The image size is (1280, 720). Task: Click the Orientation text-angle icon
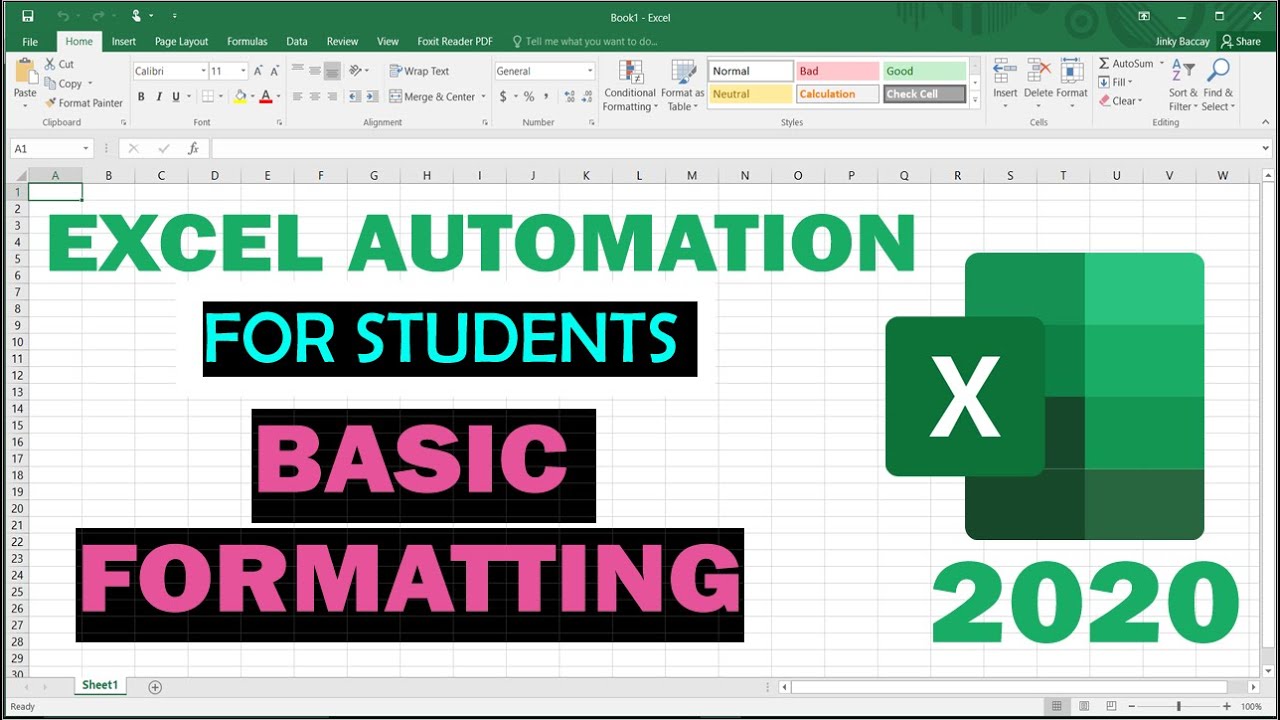pos(355,71)
